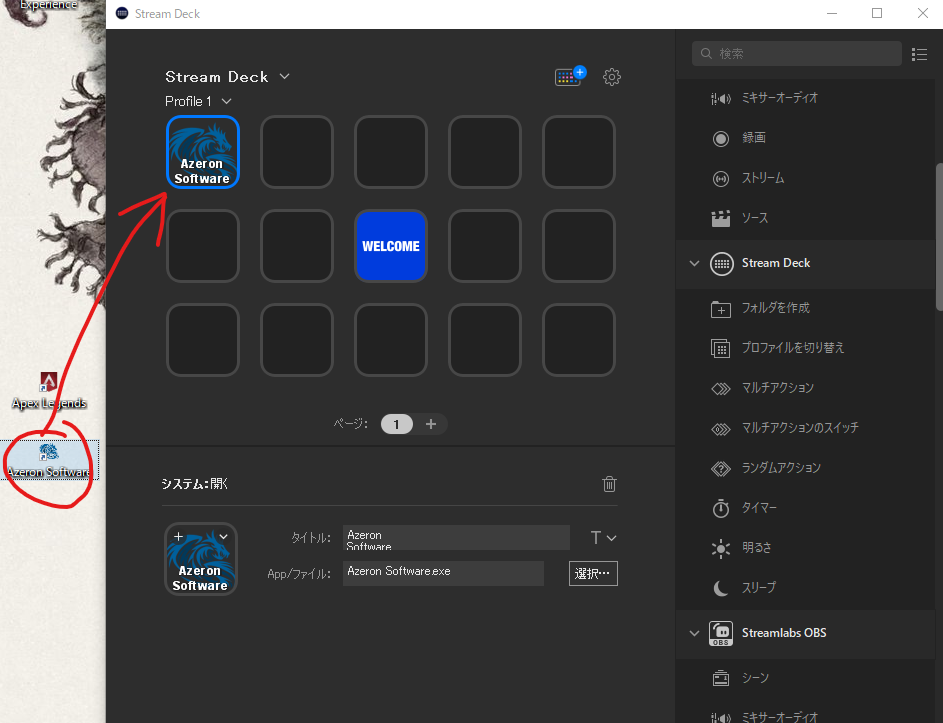Screen dimensions: 943x723
Task: Click the Apex Legends desktop shortcut
Action: (x=49, y=391)
